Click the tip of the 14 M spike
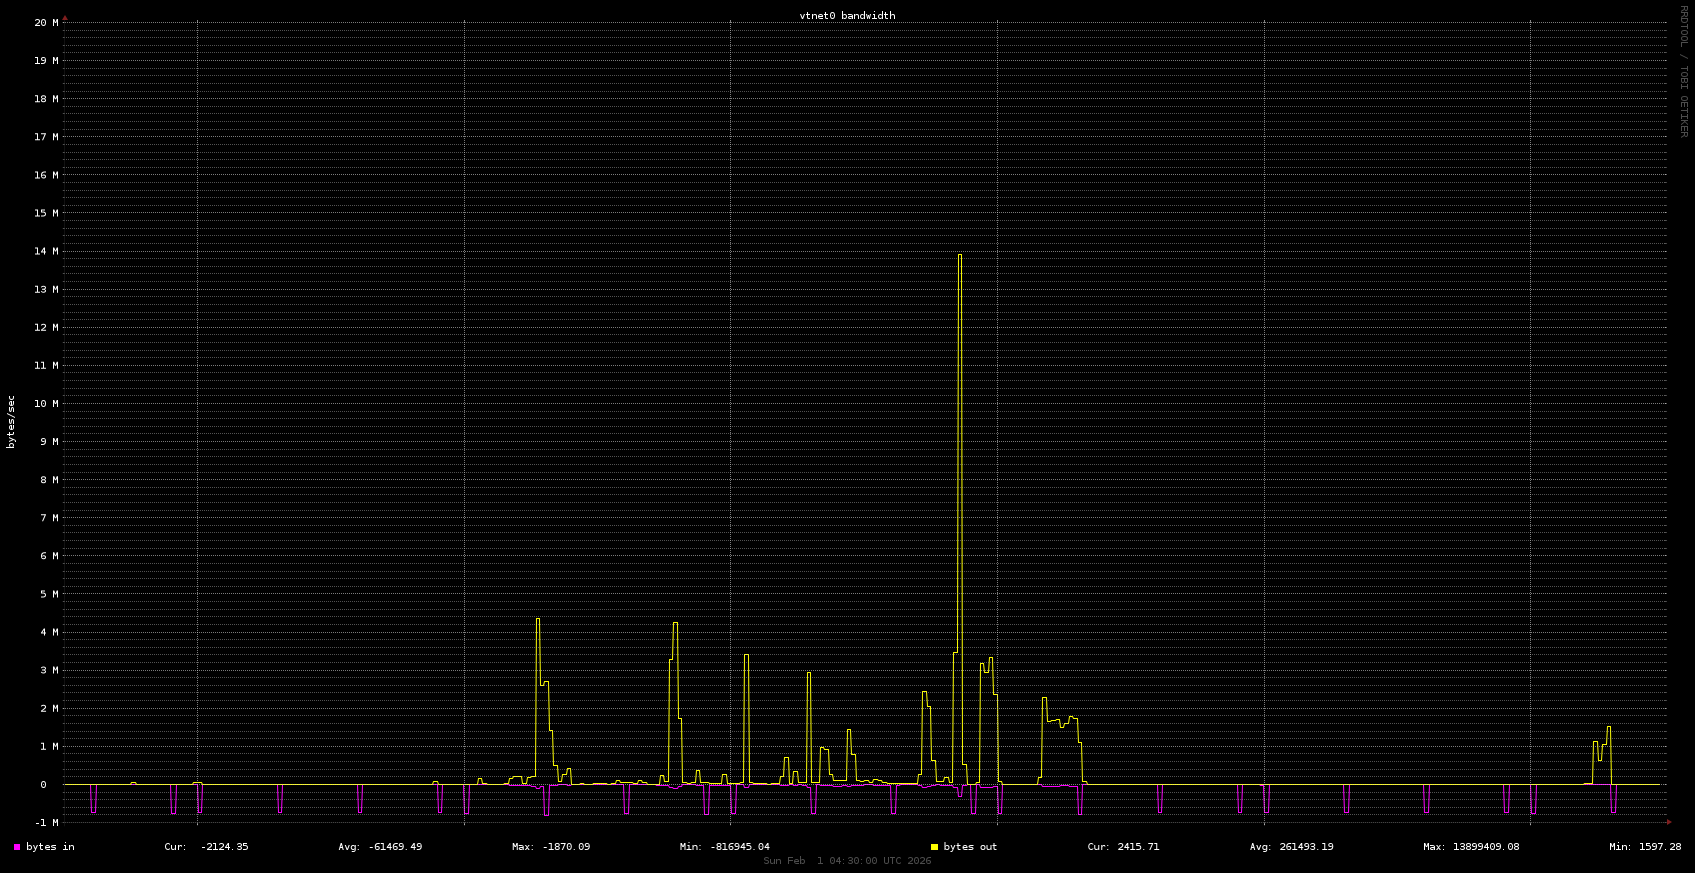Viewport: 1695px width, 873px height. [x=960, y=255]
